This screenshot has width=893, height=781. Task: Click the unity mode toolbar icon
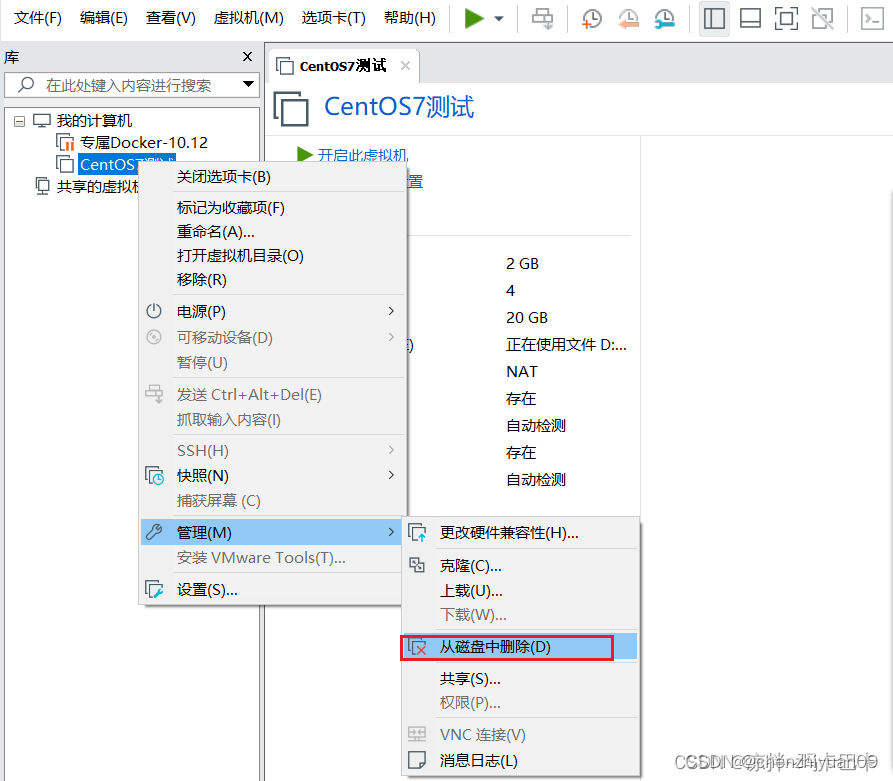click(822, 19)
